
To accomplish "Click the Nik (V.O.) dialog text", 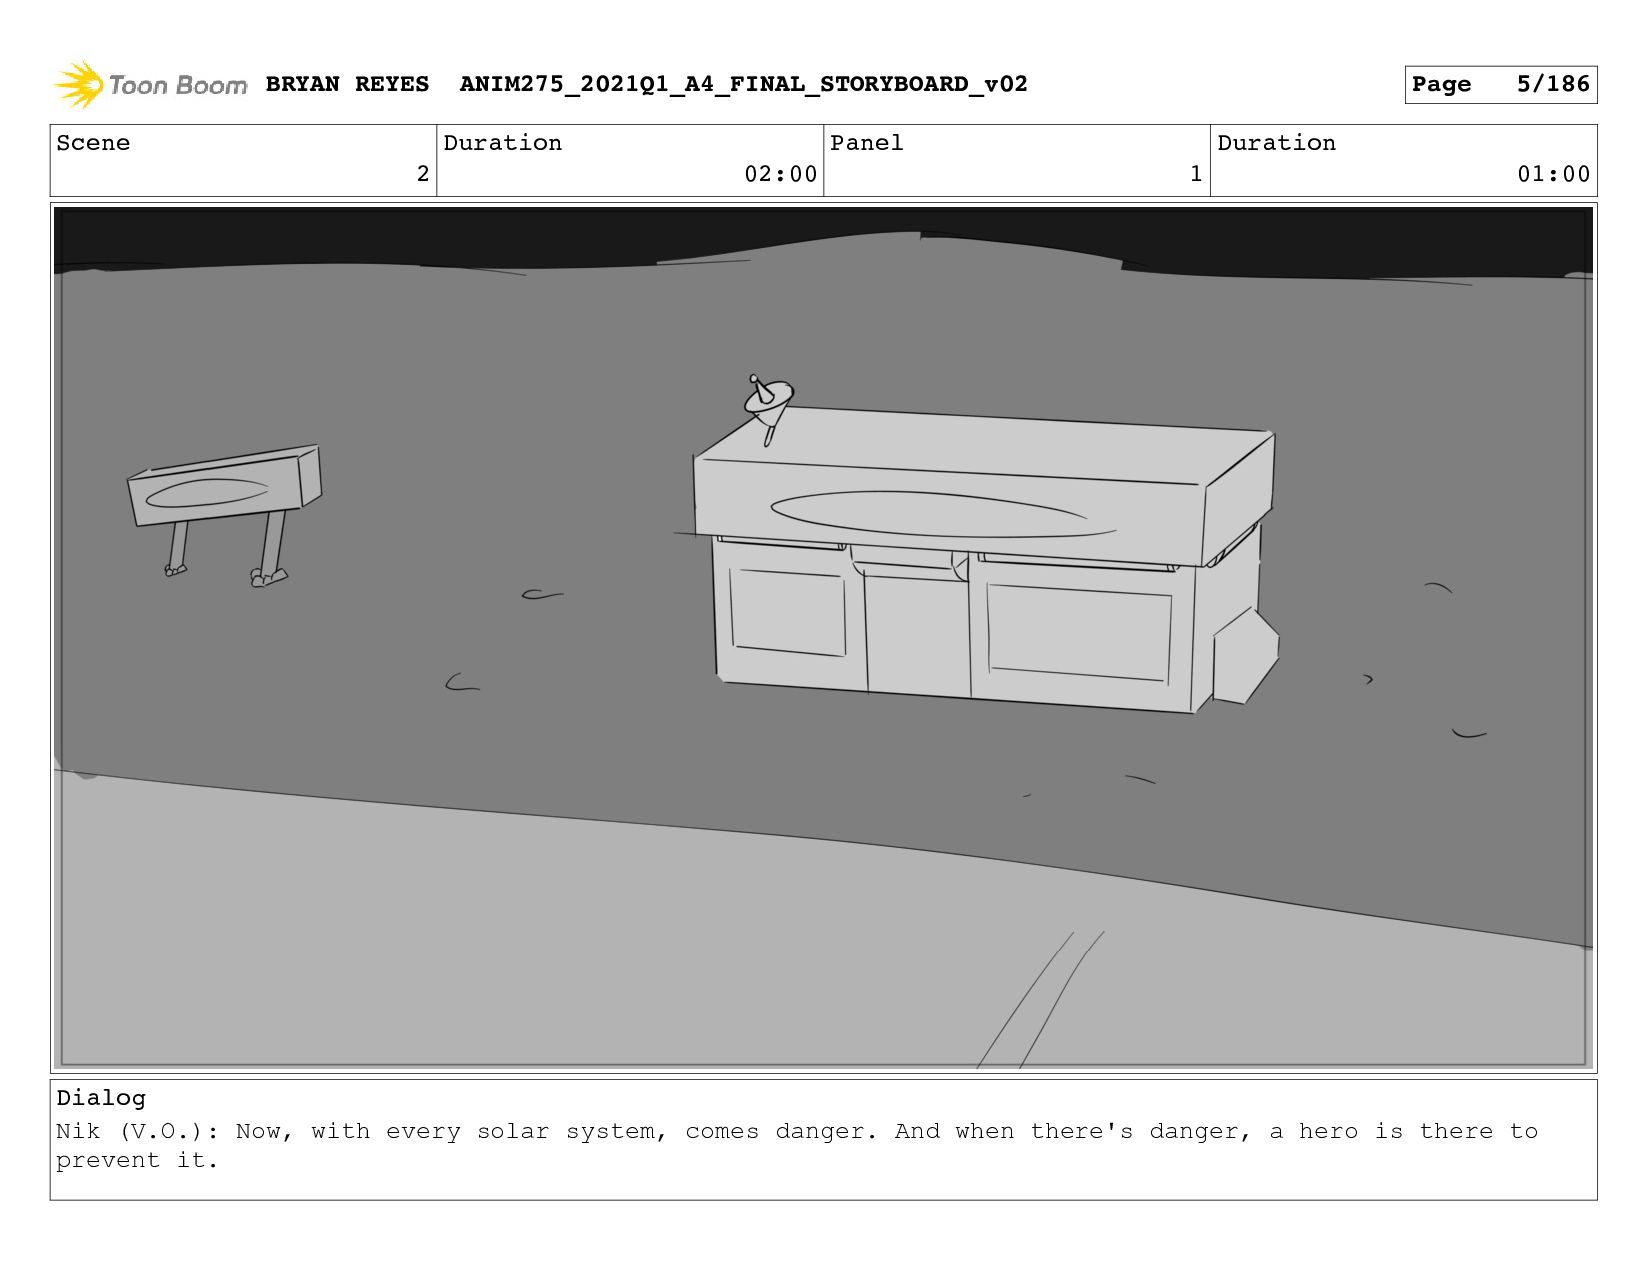I will click(x=797, y=1146).
